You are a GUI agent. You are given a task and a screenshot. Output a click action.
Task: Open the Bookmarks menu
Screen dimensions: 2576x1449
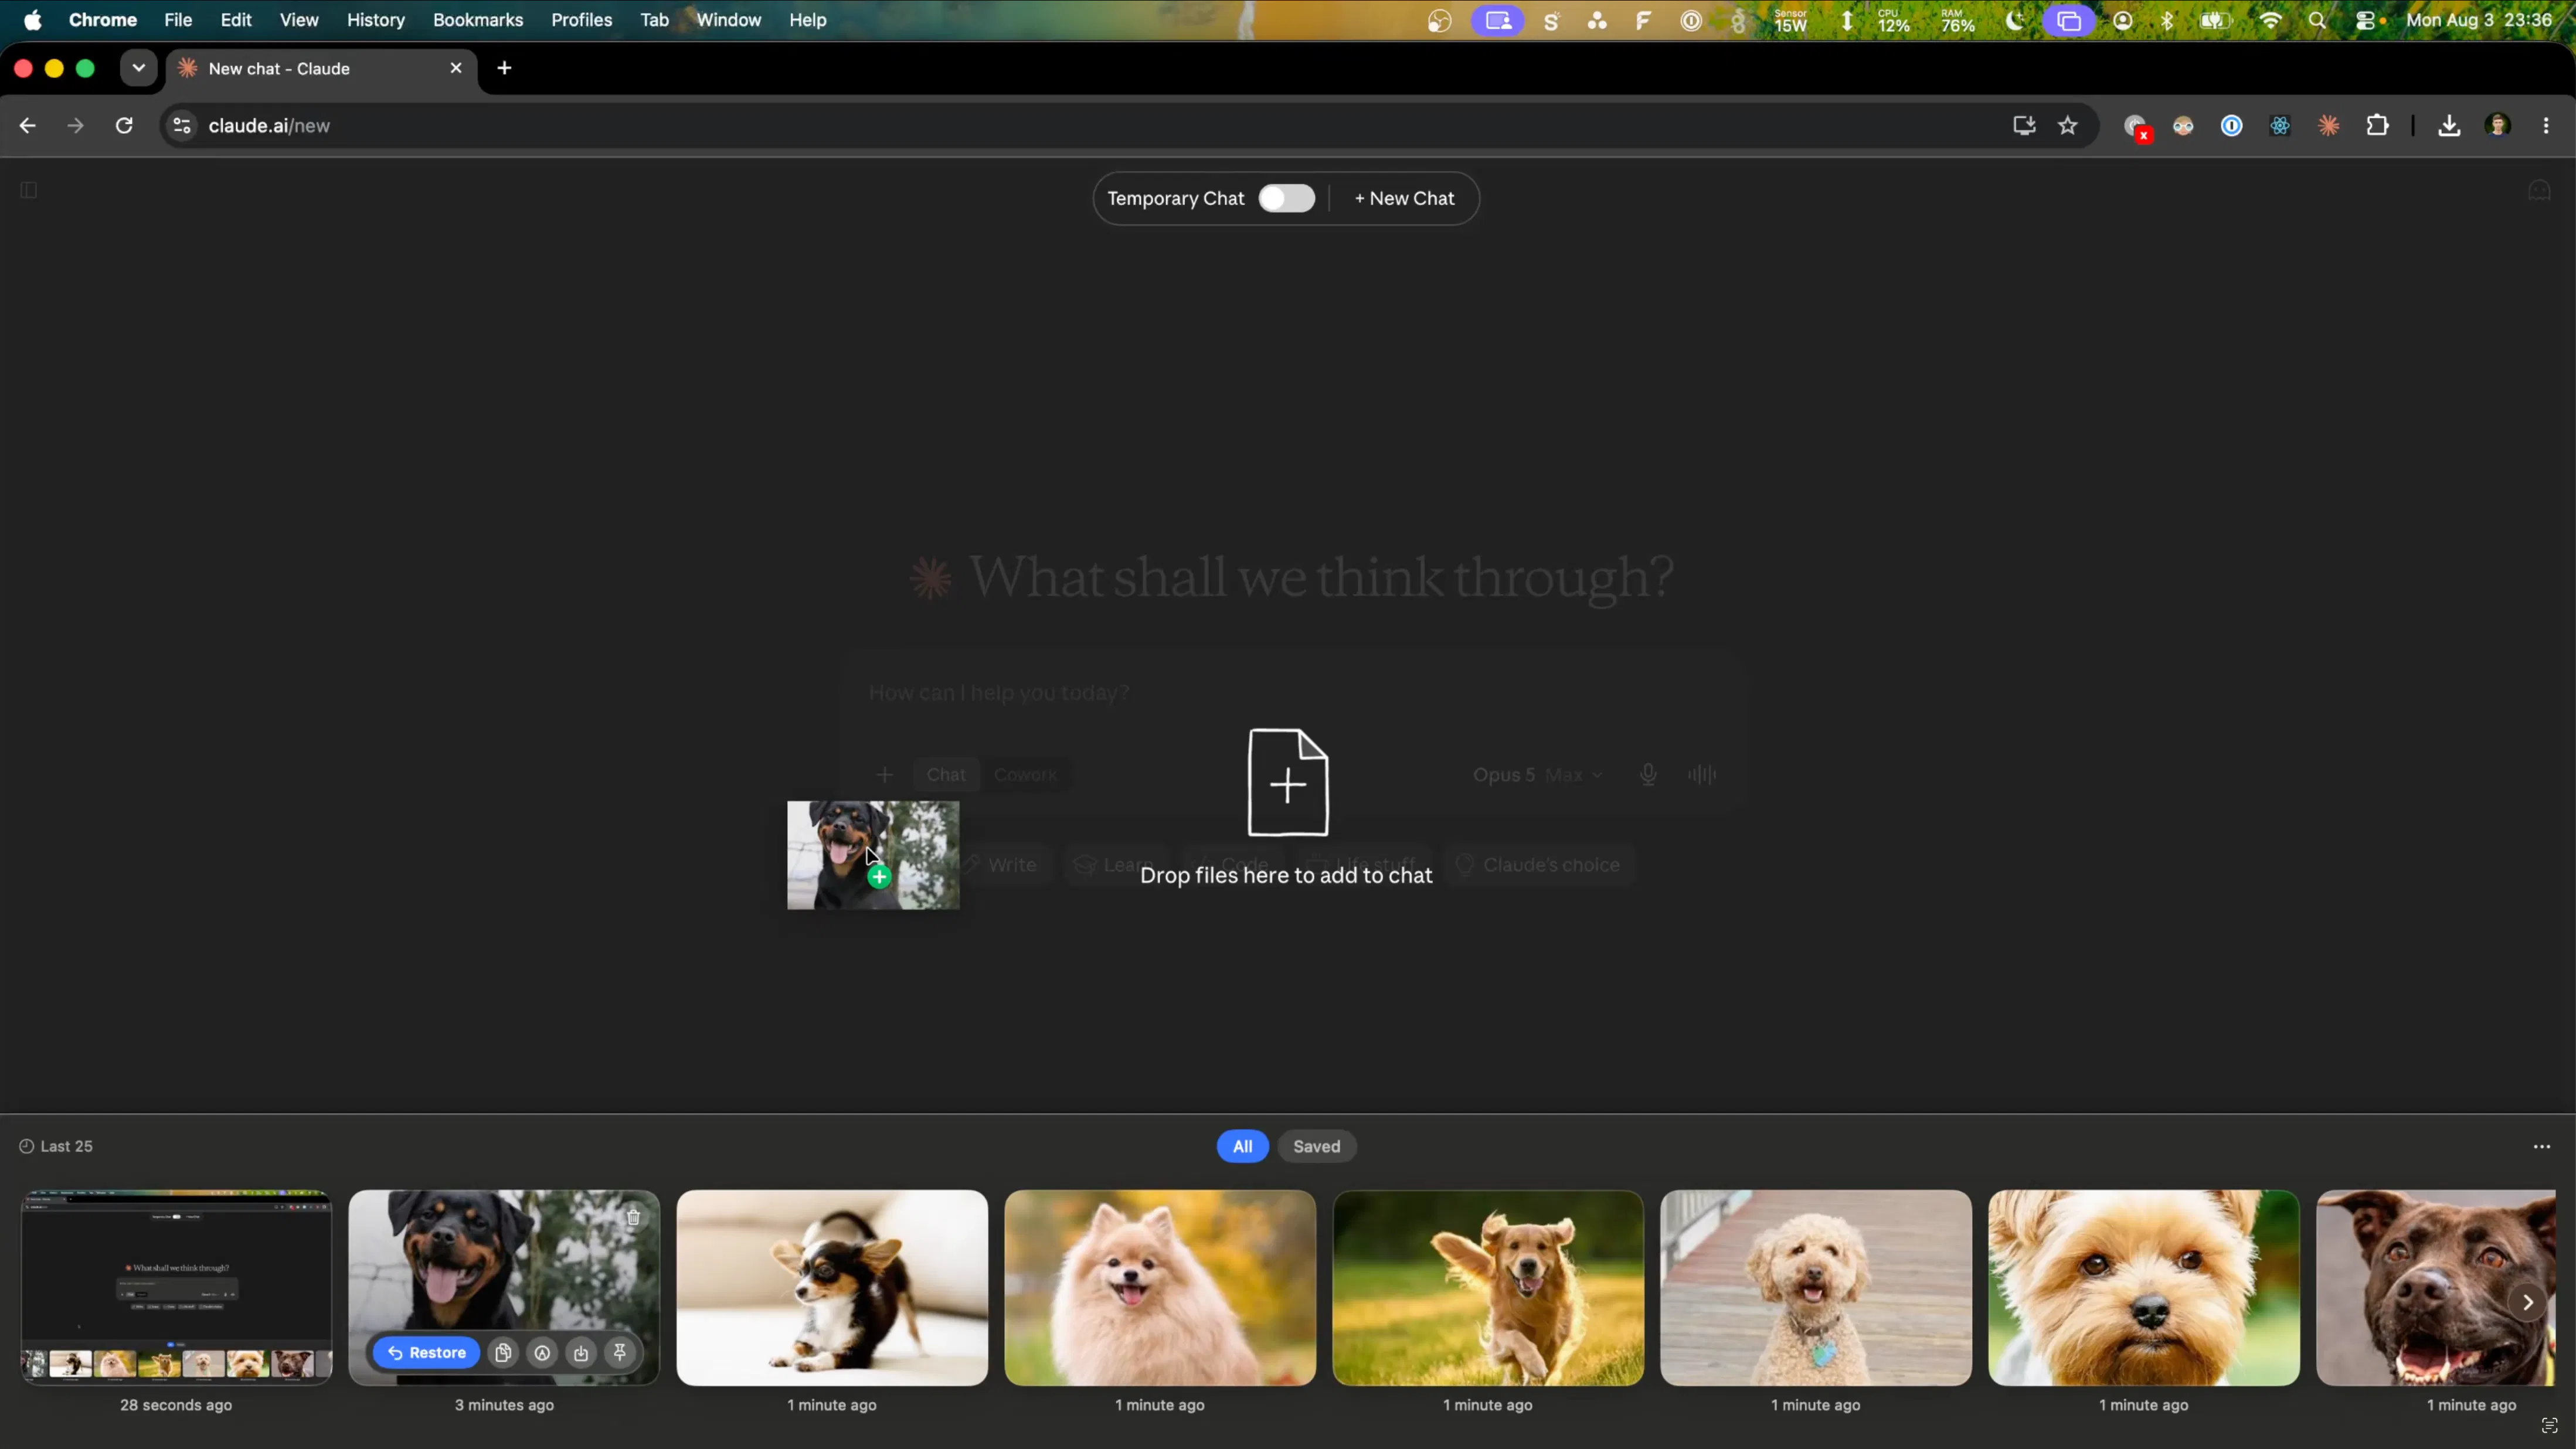click(x=478, y=20)
